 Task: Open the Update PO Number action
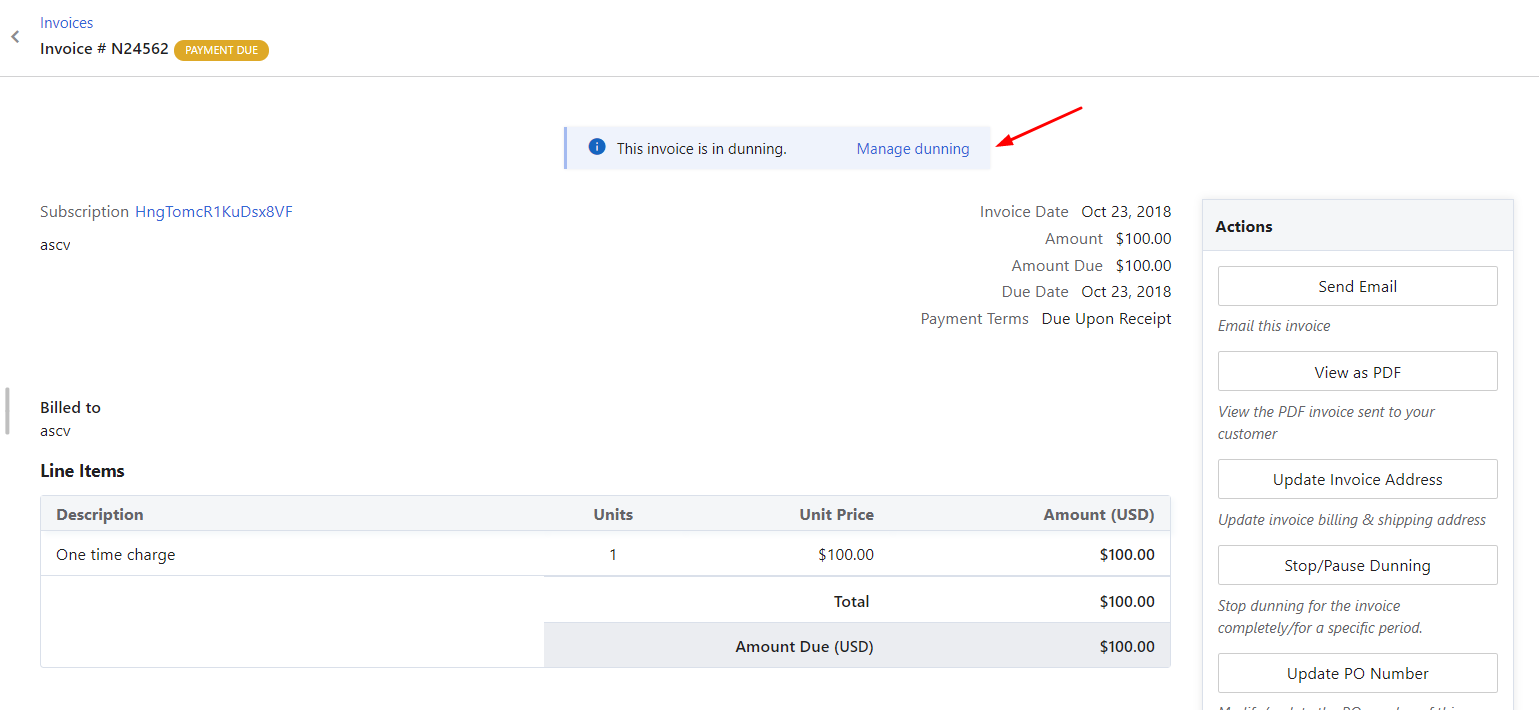coord(1357,674)
